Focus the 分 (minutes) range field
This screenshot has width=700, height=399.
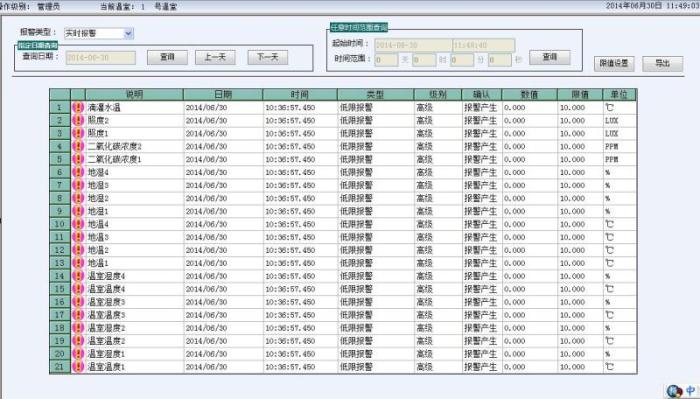462,59
